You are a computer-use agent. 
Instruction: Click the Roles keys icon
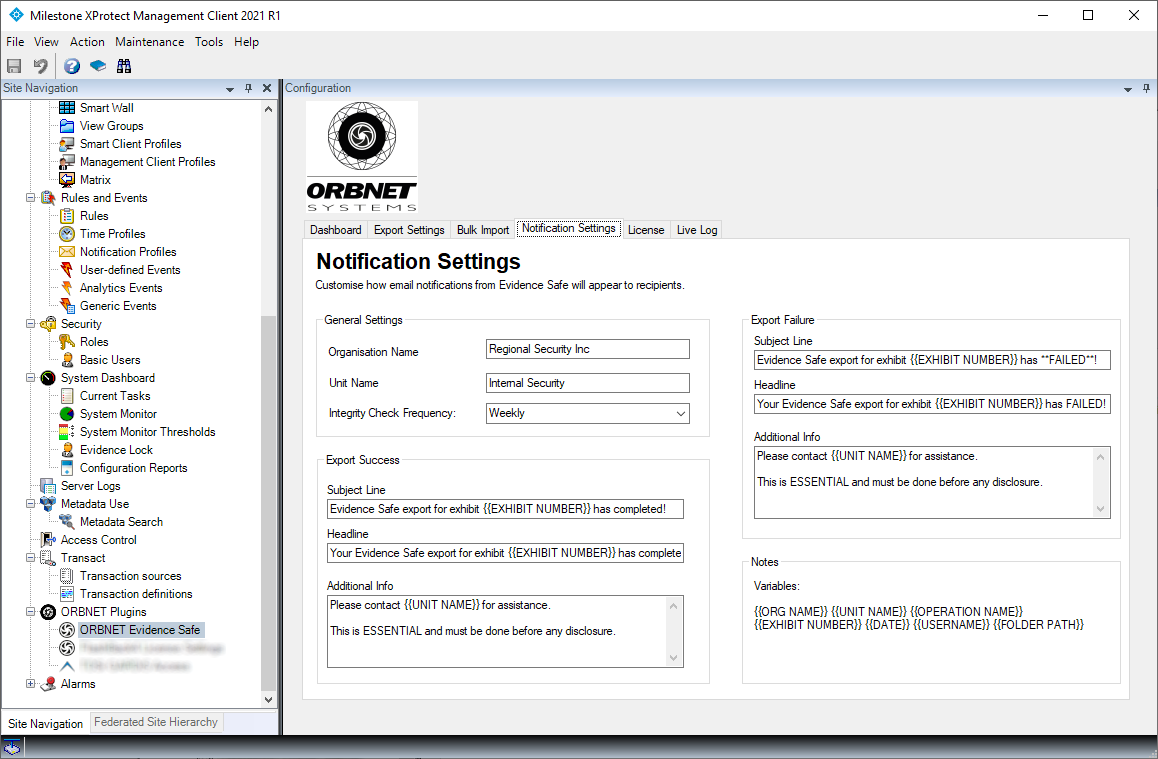67,342
